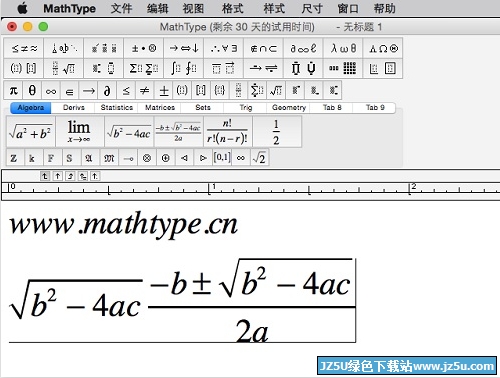
Task: Insert the partial derivative symbol
Action: 107,90
